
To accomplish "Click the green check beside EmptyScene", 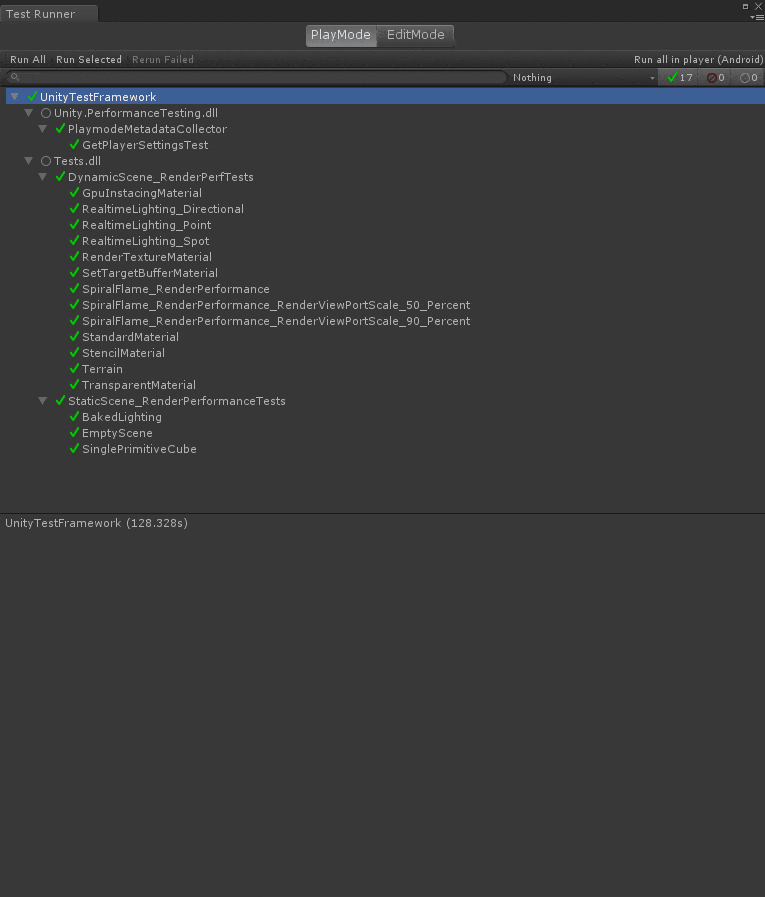I will click(x=74, y=432).
